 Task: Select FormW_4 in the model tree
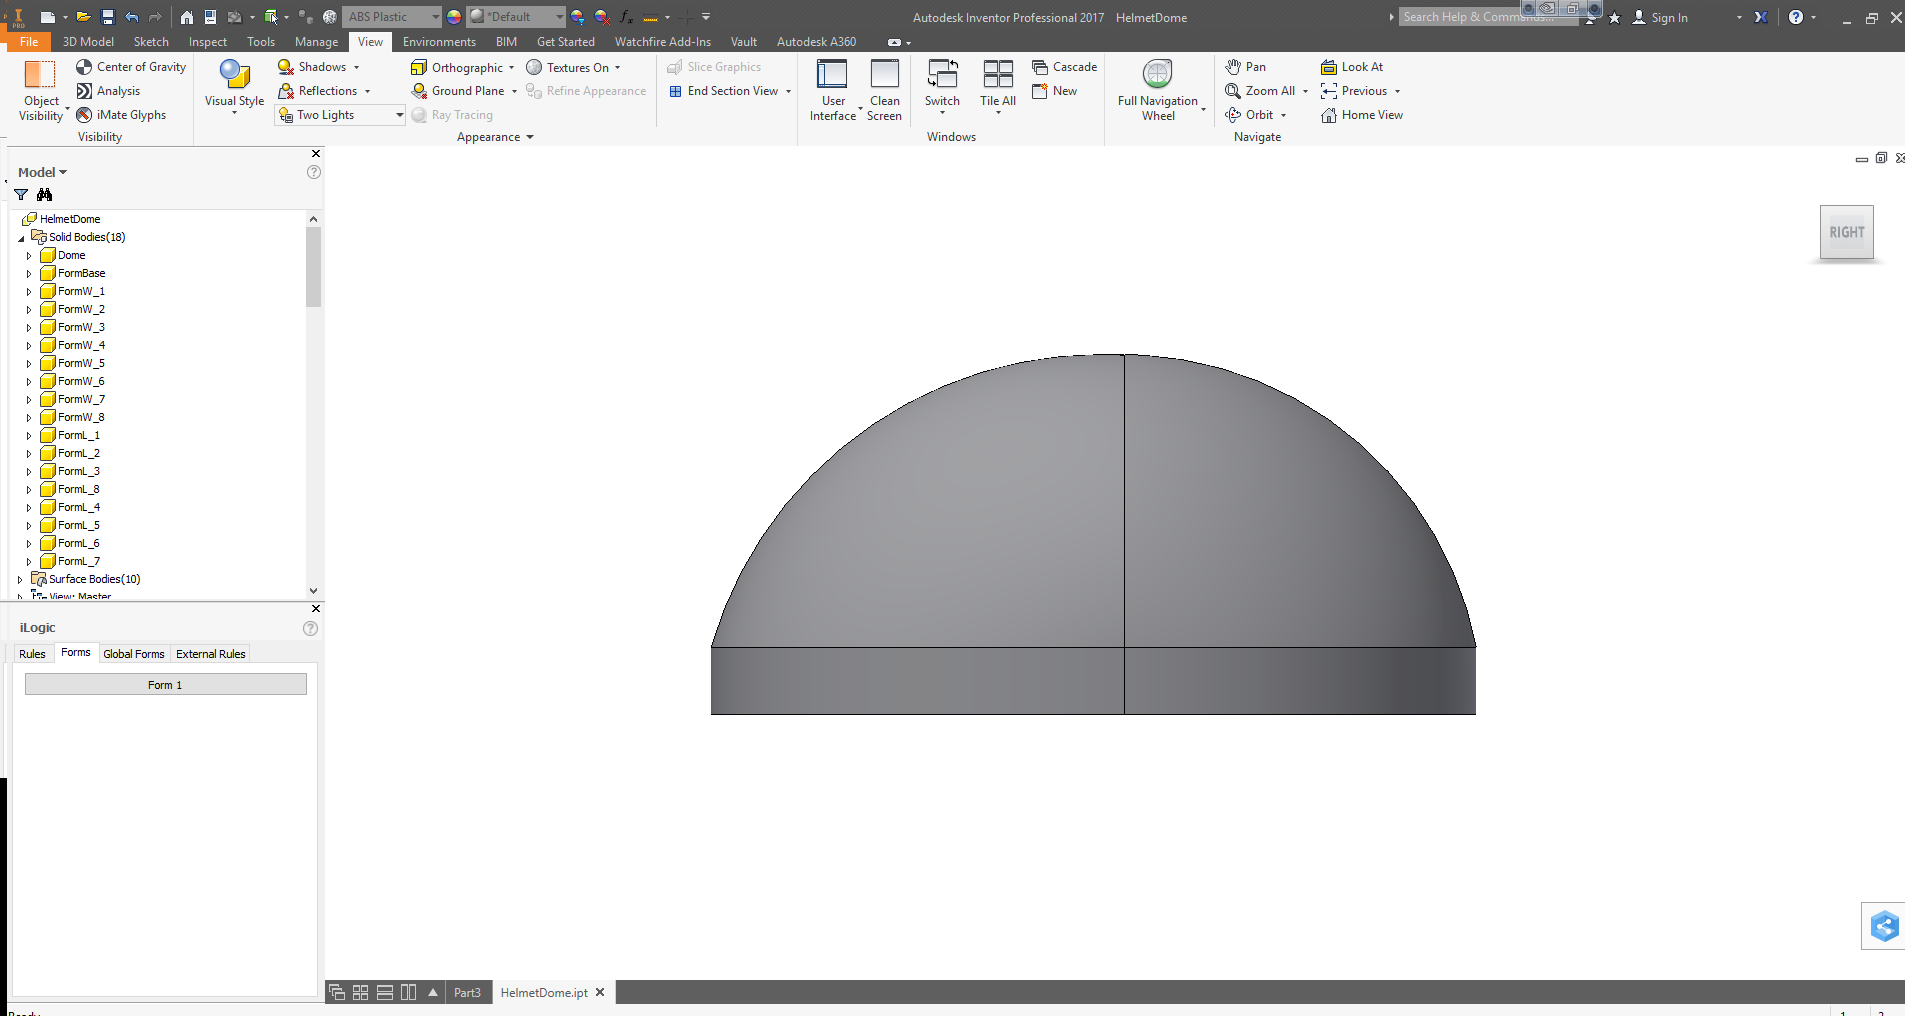coord(81,345)
